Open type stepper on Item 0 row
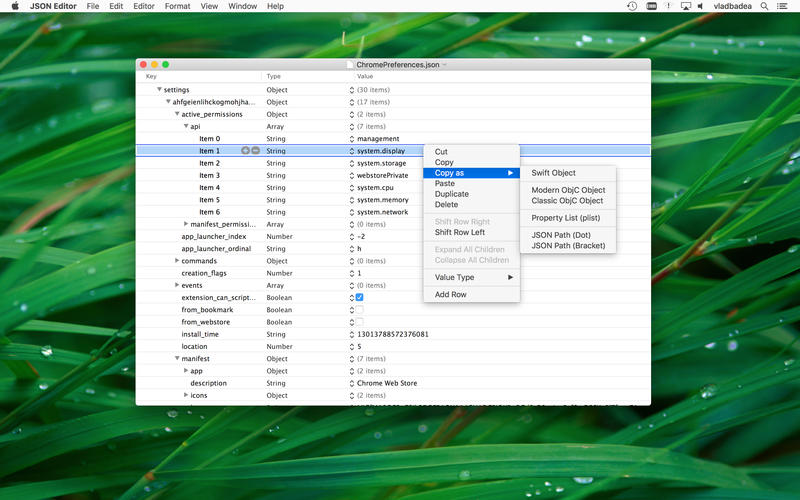This screenshot has height=500, width=800. (352, 139)
